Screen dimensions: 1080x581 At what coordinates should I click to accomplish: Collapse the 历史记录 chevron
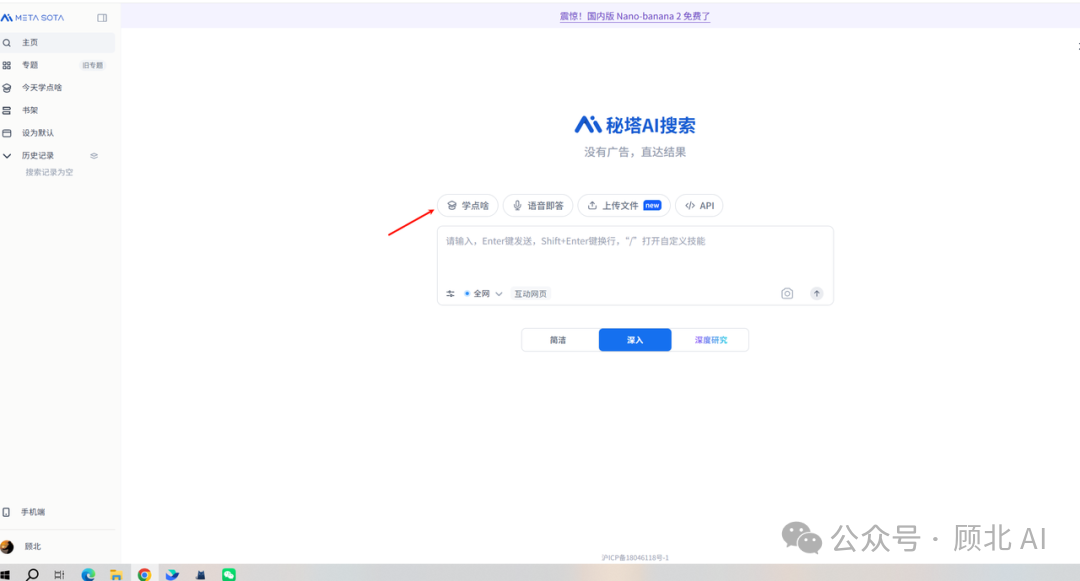pyautogui.click(x=7, y=156)
